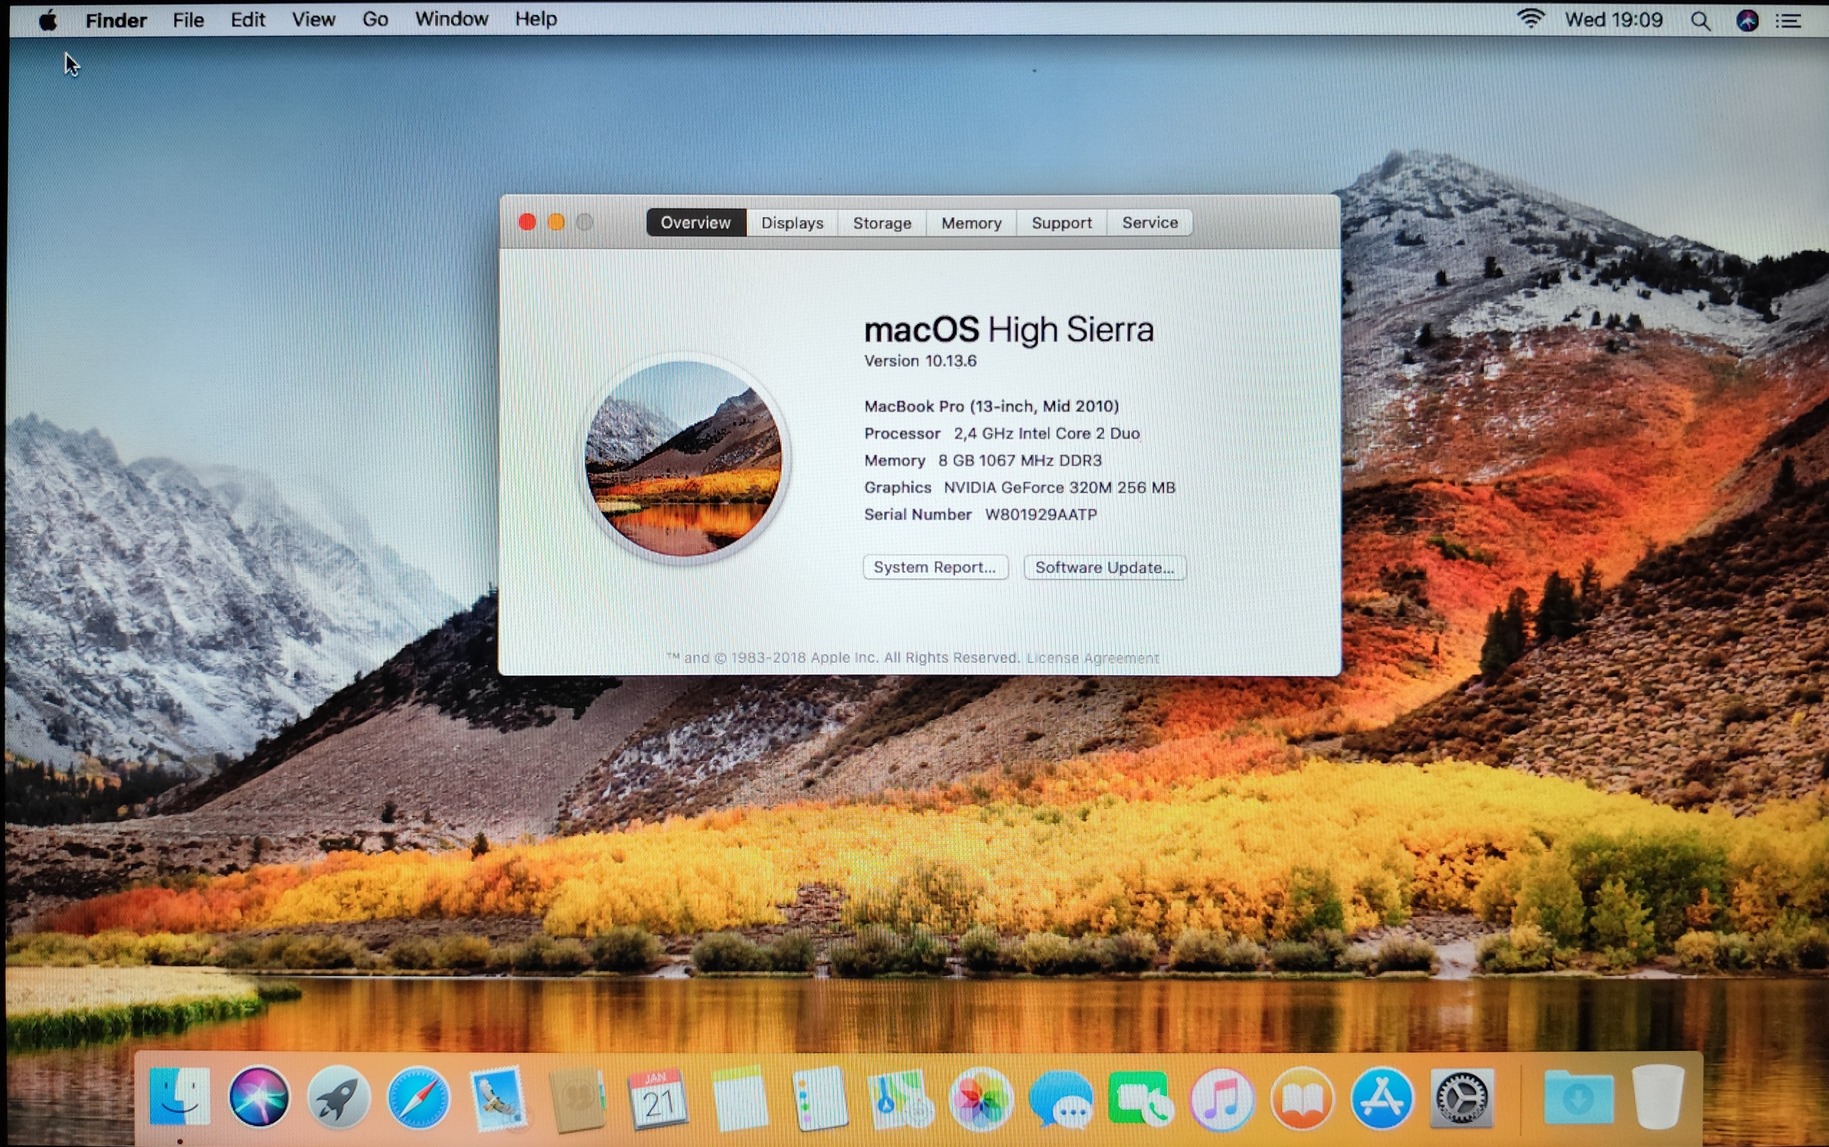Open the Go menu

click(x=375, y=20)
